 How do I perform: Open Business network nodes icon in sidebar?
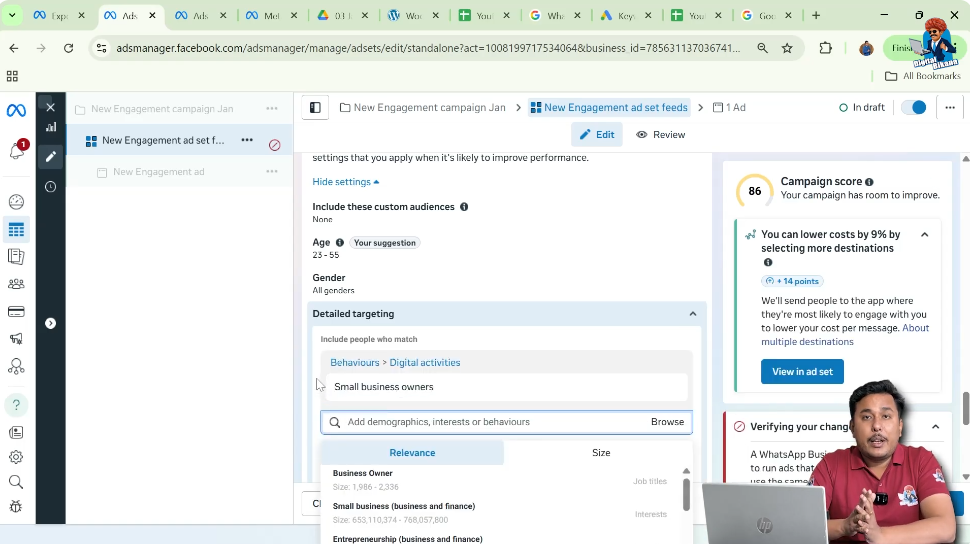(x=16, y=366)
